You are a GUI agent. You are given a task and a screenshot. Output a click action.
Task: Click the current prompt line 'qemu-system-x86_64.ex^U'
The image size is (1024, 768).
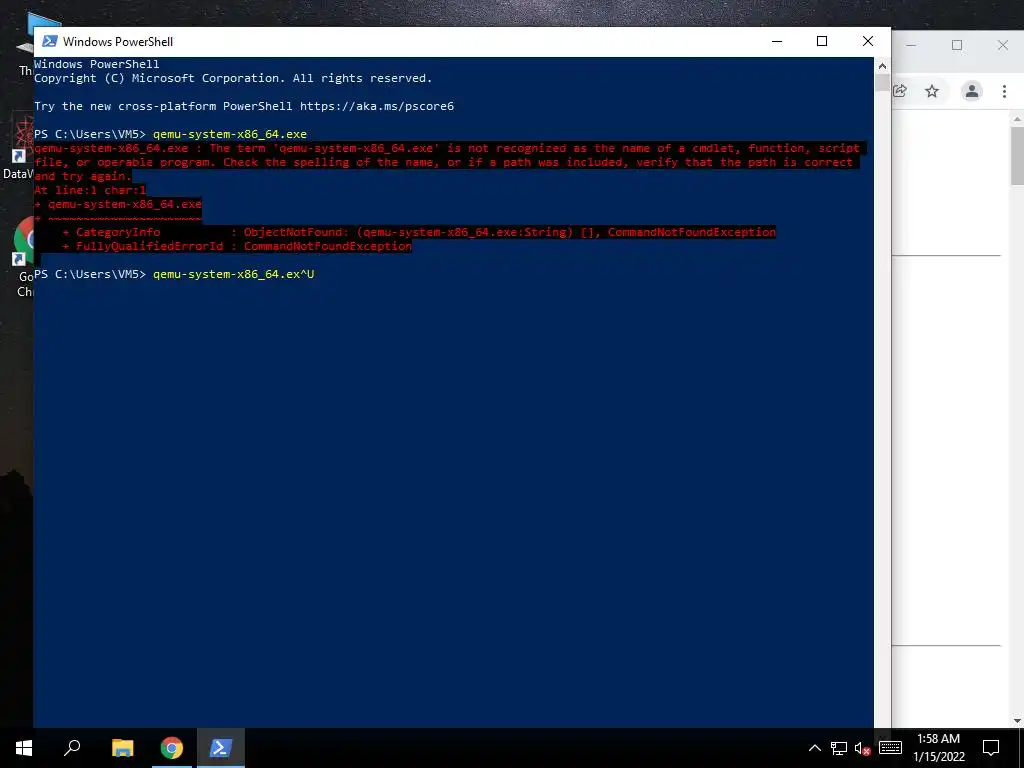click(x=234, y=274)
